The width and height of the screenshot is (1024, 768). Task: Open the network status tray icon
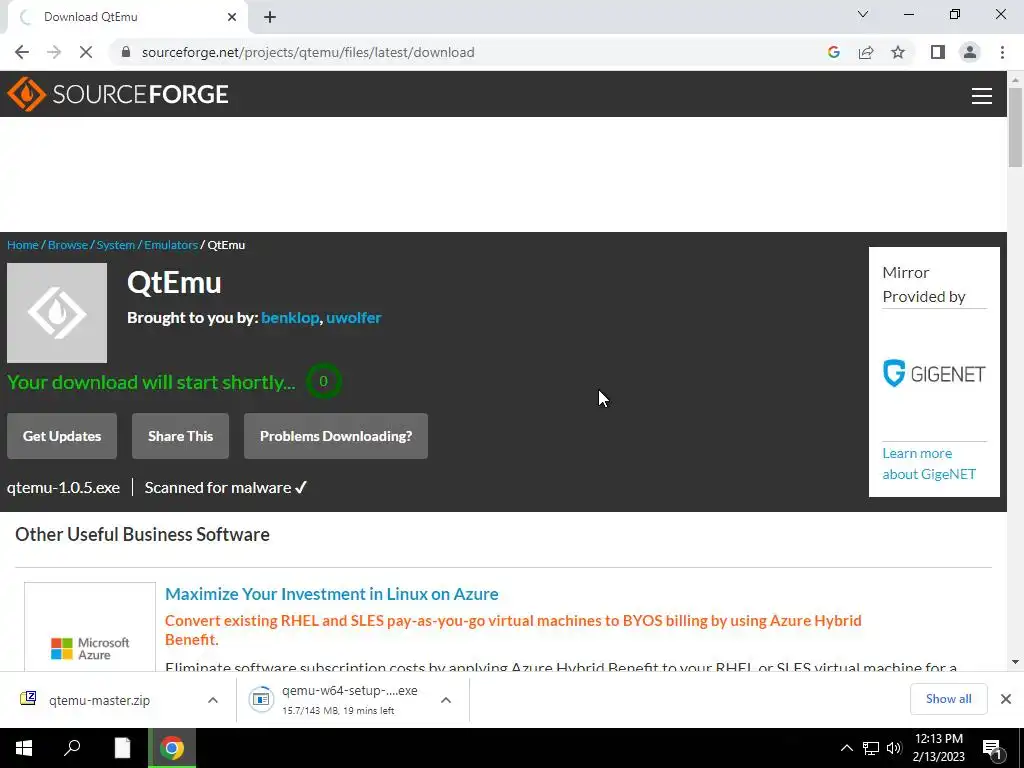871,748
